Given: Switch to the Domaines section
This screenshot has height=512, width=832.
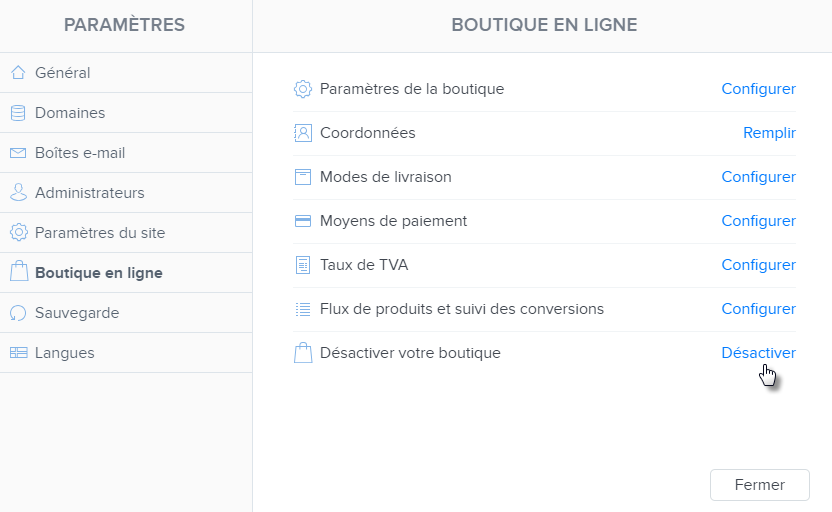Looking at the screenshot, I should (70, 113).
